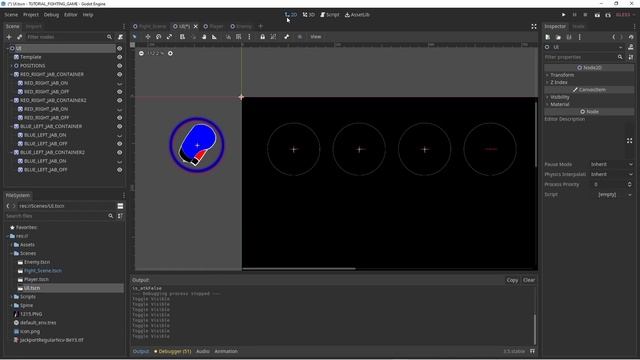Toggle visibility of the UI root node
This screenshot has width=640, height=360.
pos(120,48)
